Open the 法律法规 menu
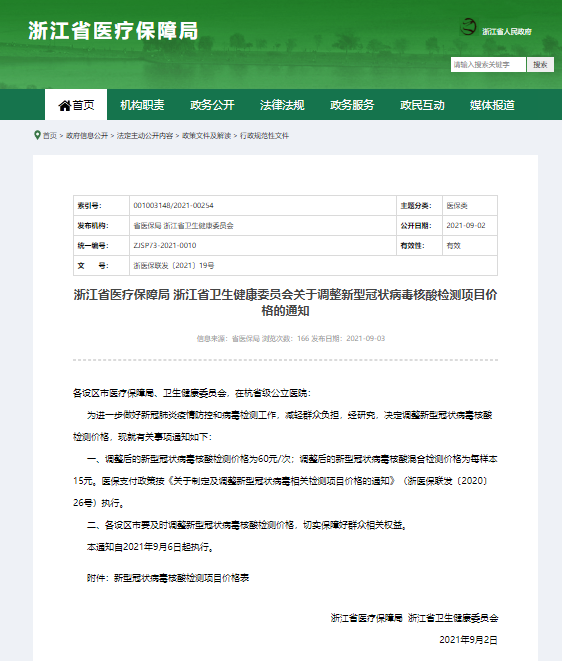 point(282,105)
